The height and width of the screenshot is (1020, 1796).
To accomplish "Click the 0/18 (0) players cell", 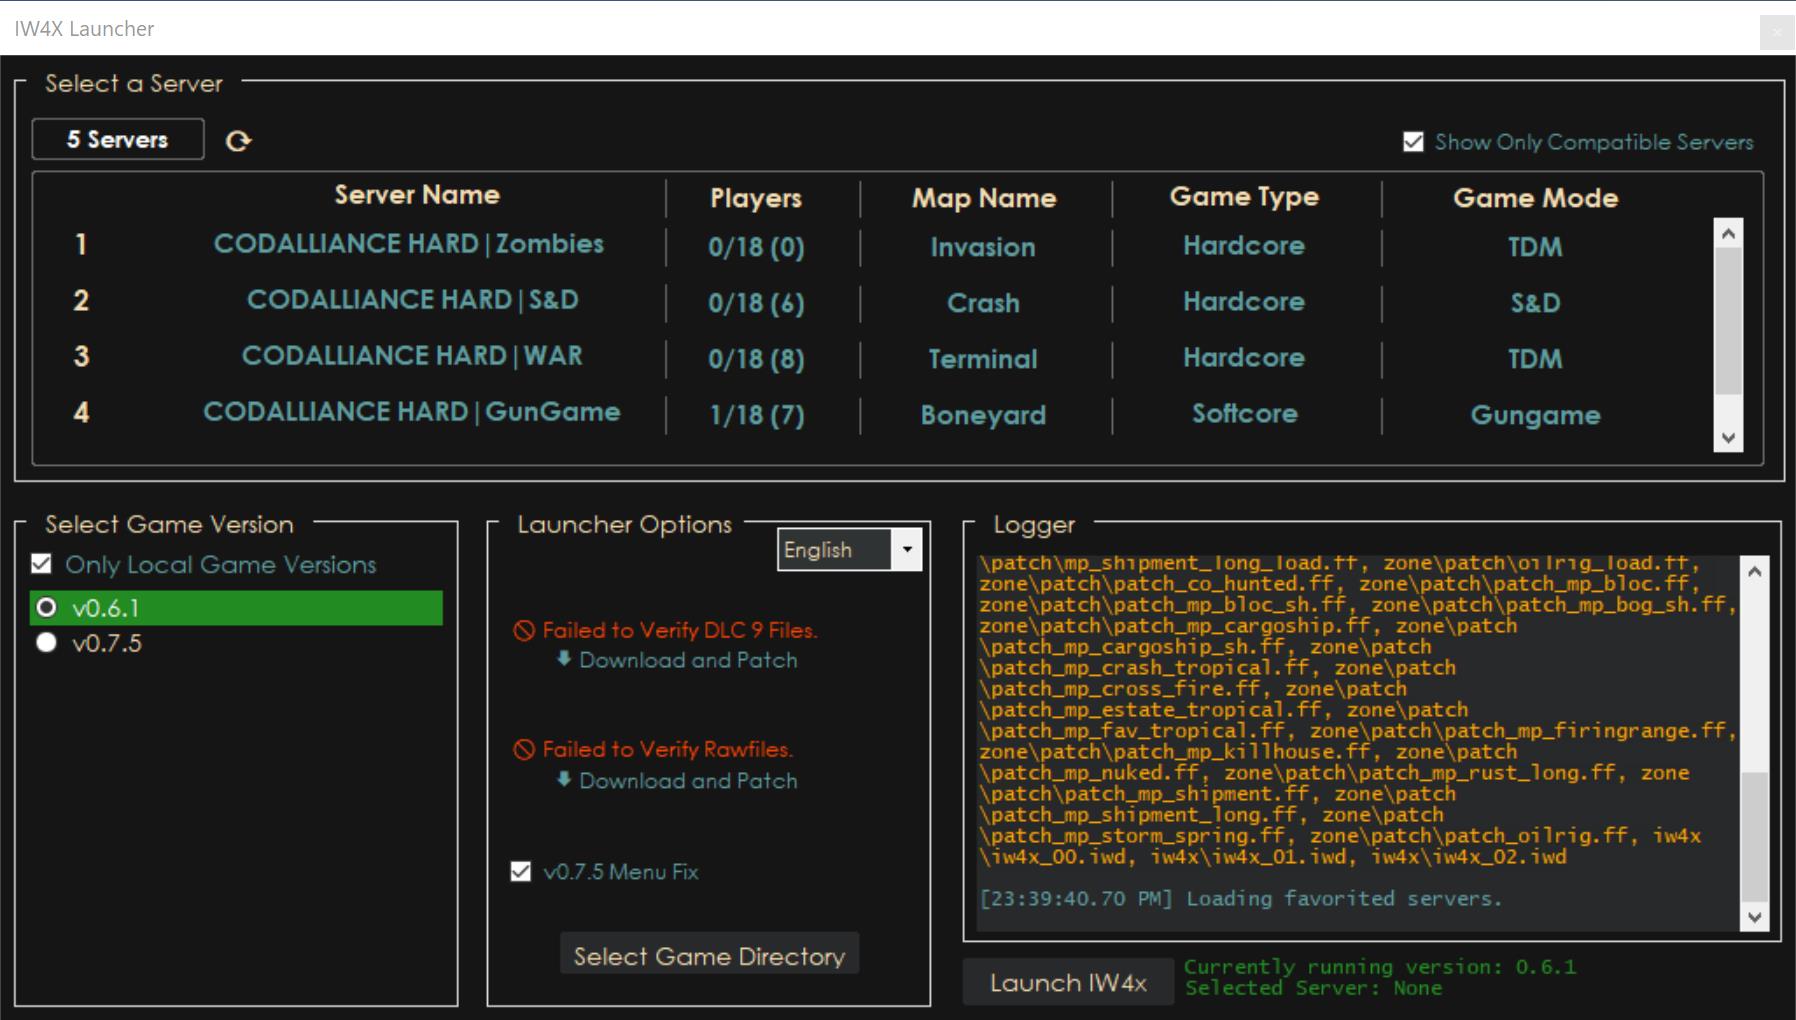I will click(756, 247).
